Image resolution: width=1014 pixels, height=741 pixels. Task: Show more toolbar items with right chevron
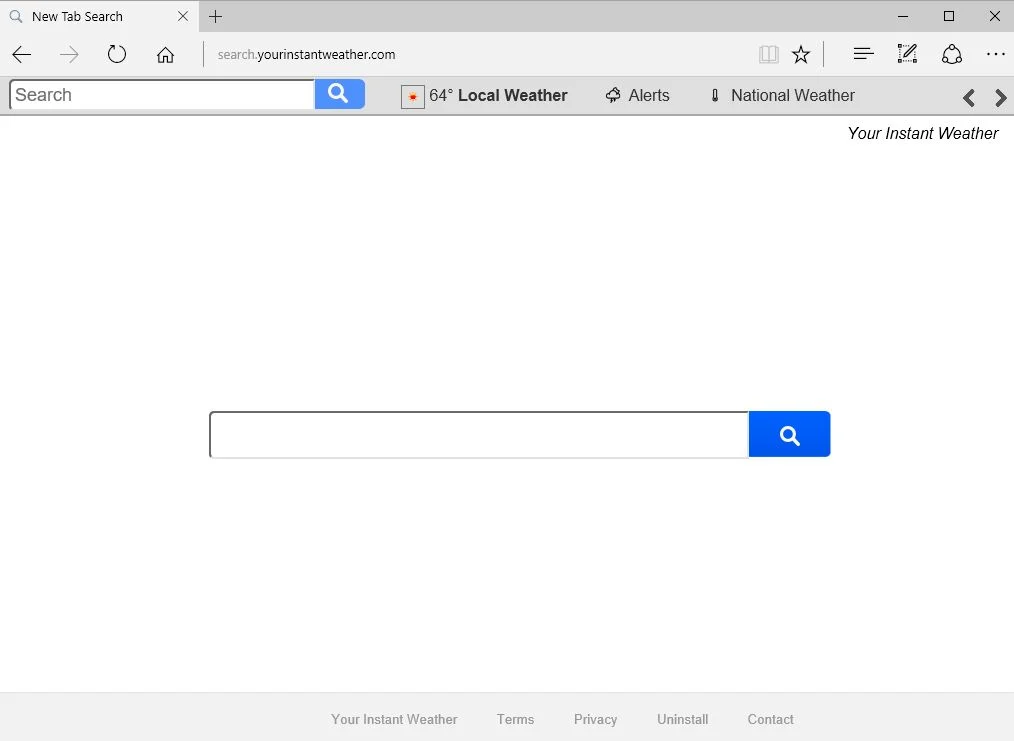[1000, 98]
